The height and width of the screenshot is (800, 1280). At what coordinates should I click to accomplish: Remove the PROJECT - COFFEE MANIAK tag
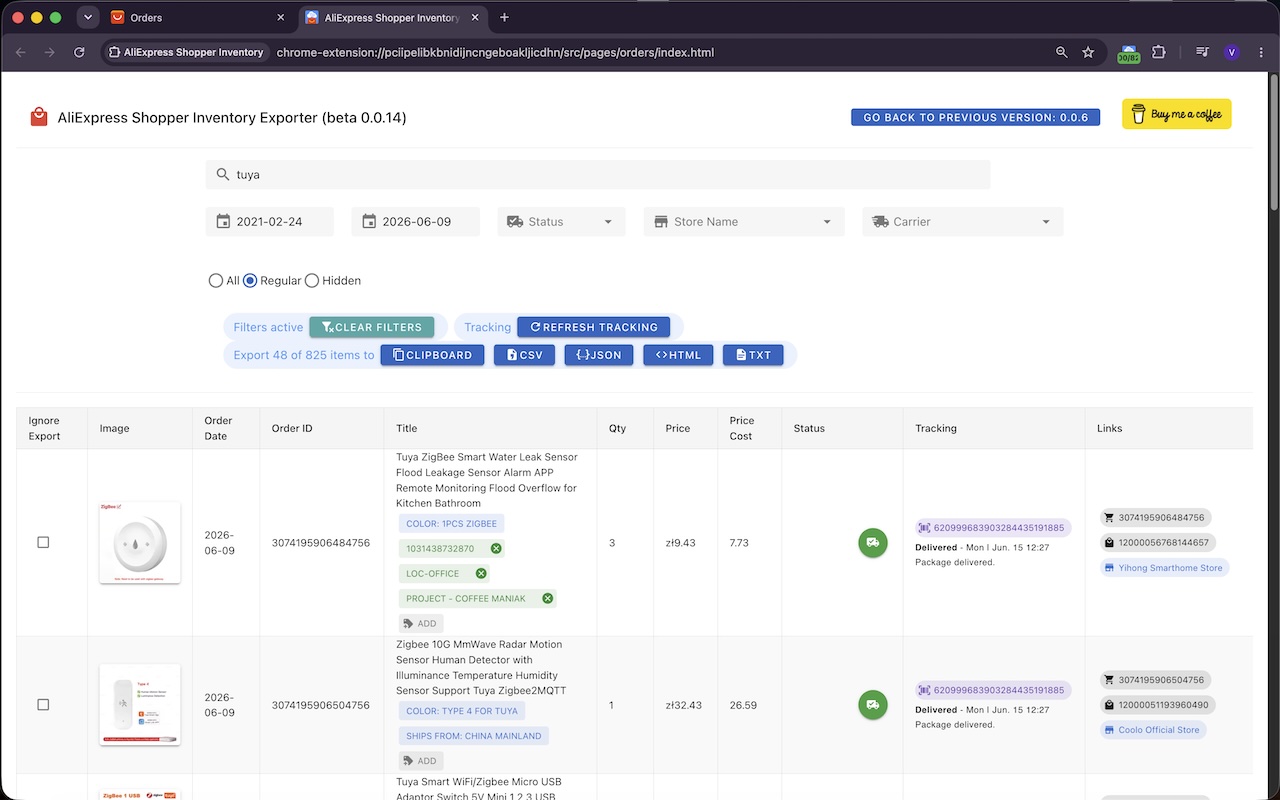click(x=547, y=599)
